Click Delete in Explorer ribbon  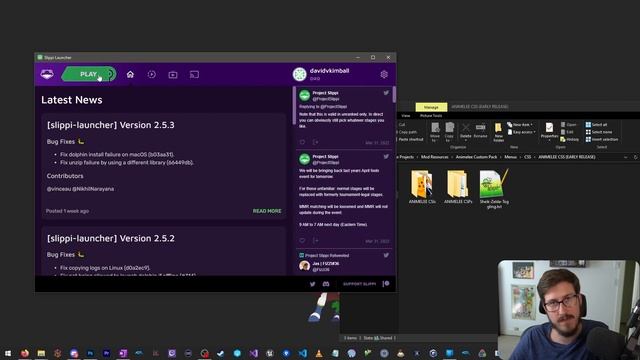[466, 131]
